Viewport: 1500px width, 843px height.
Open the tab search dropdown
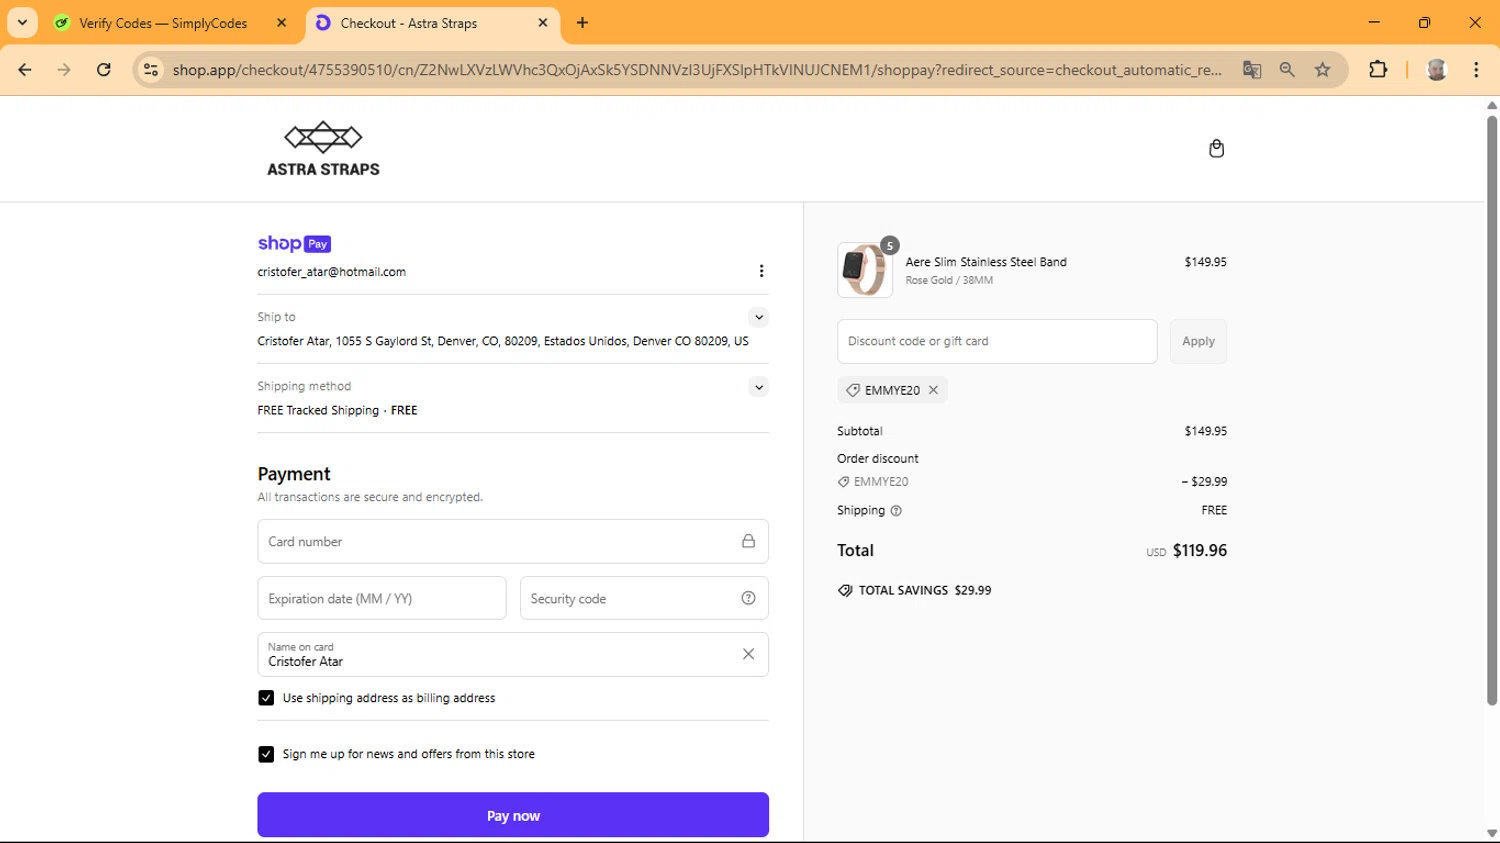[22, 22]
